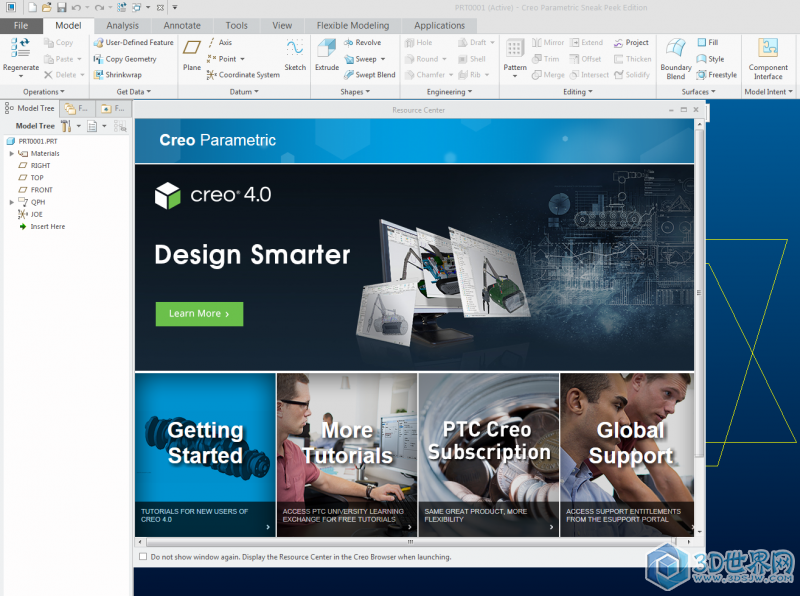Select PRT0001.PRT in model tree
800x596 pixels.
point(32,141)
